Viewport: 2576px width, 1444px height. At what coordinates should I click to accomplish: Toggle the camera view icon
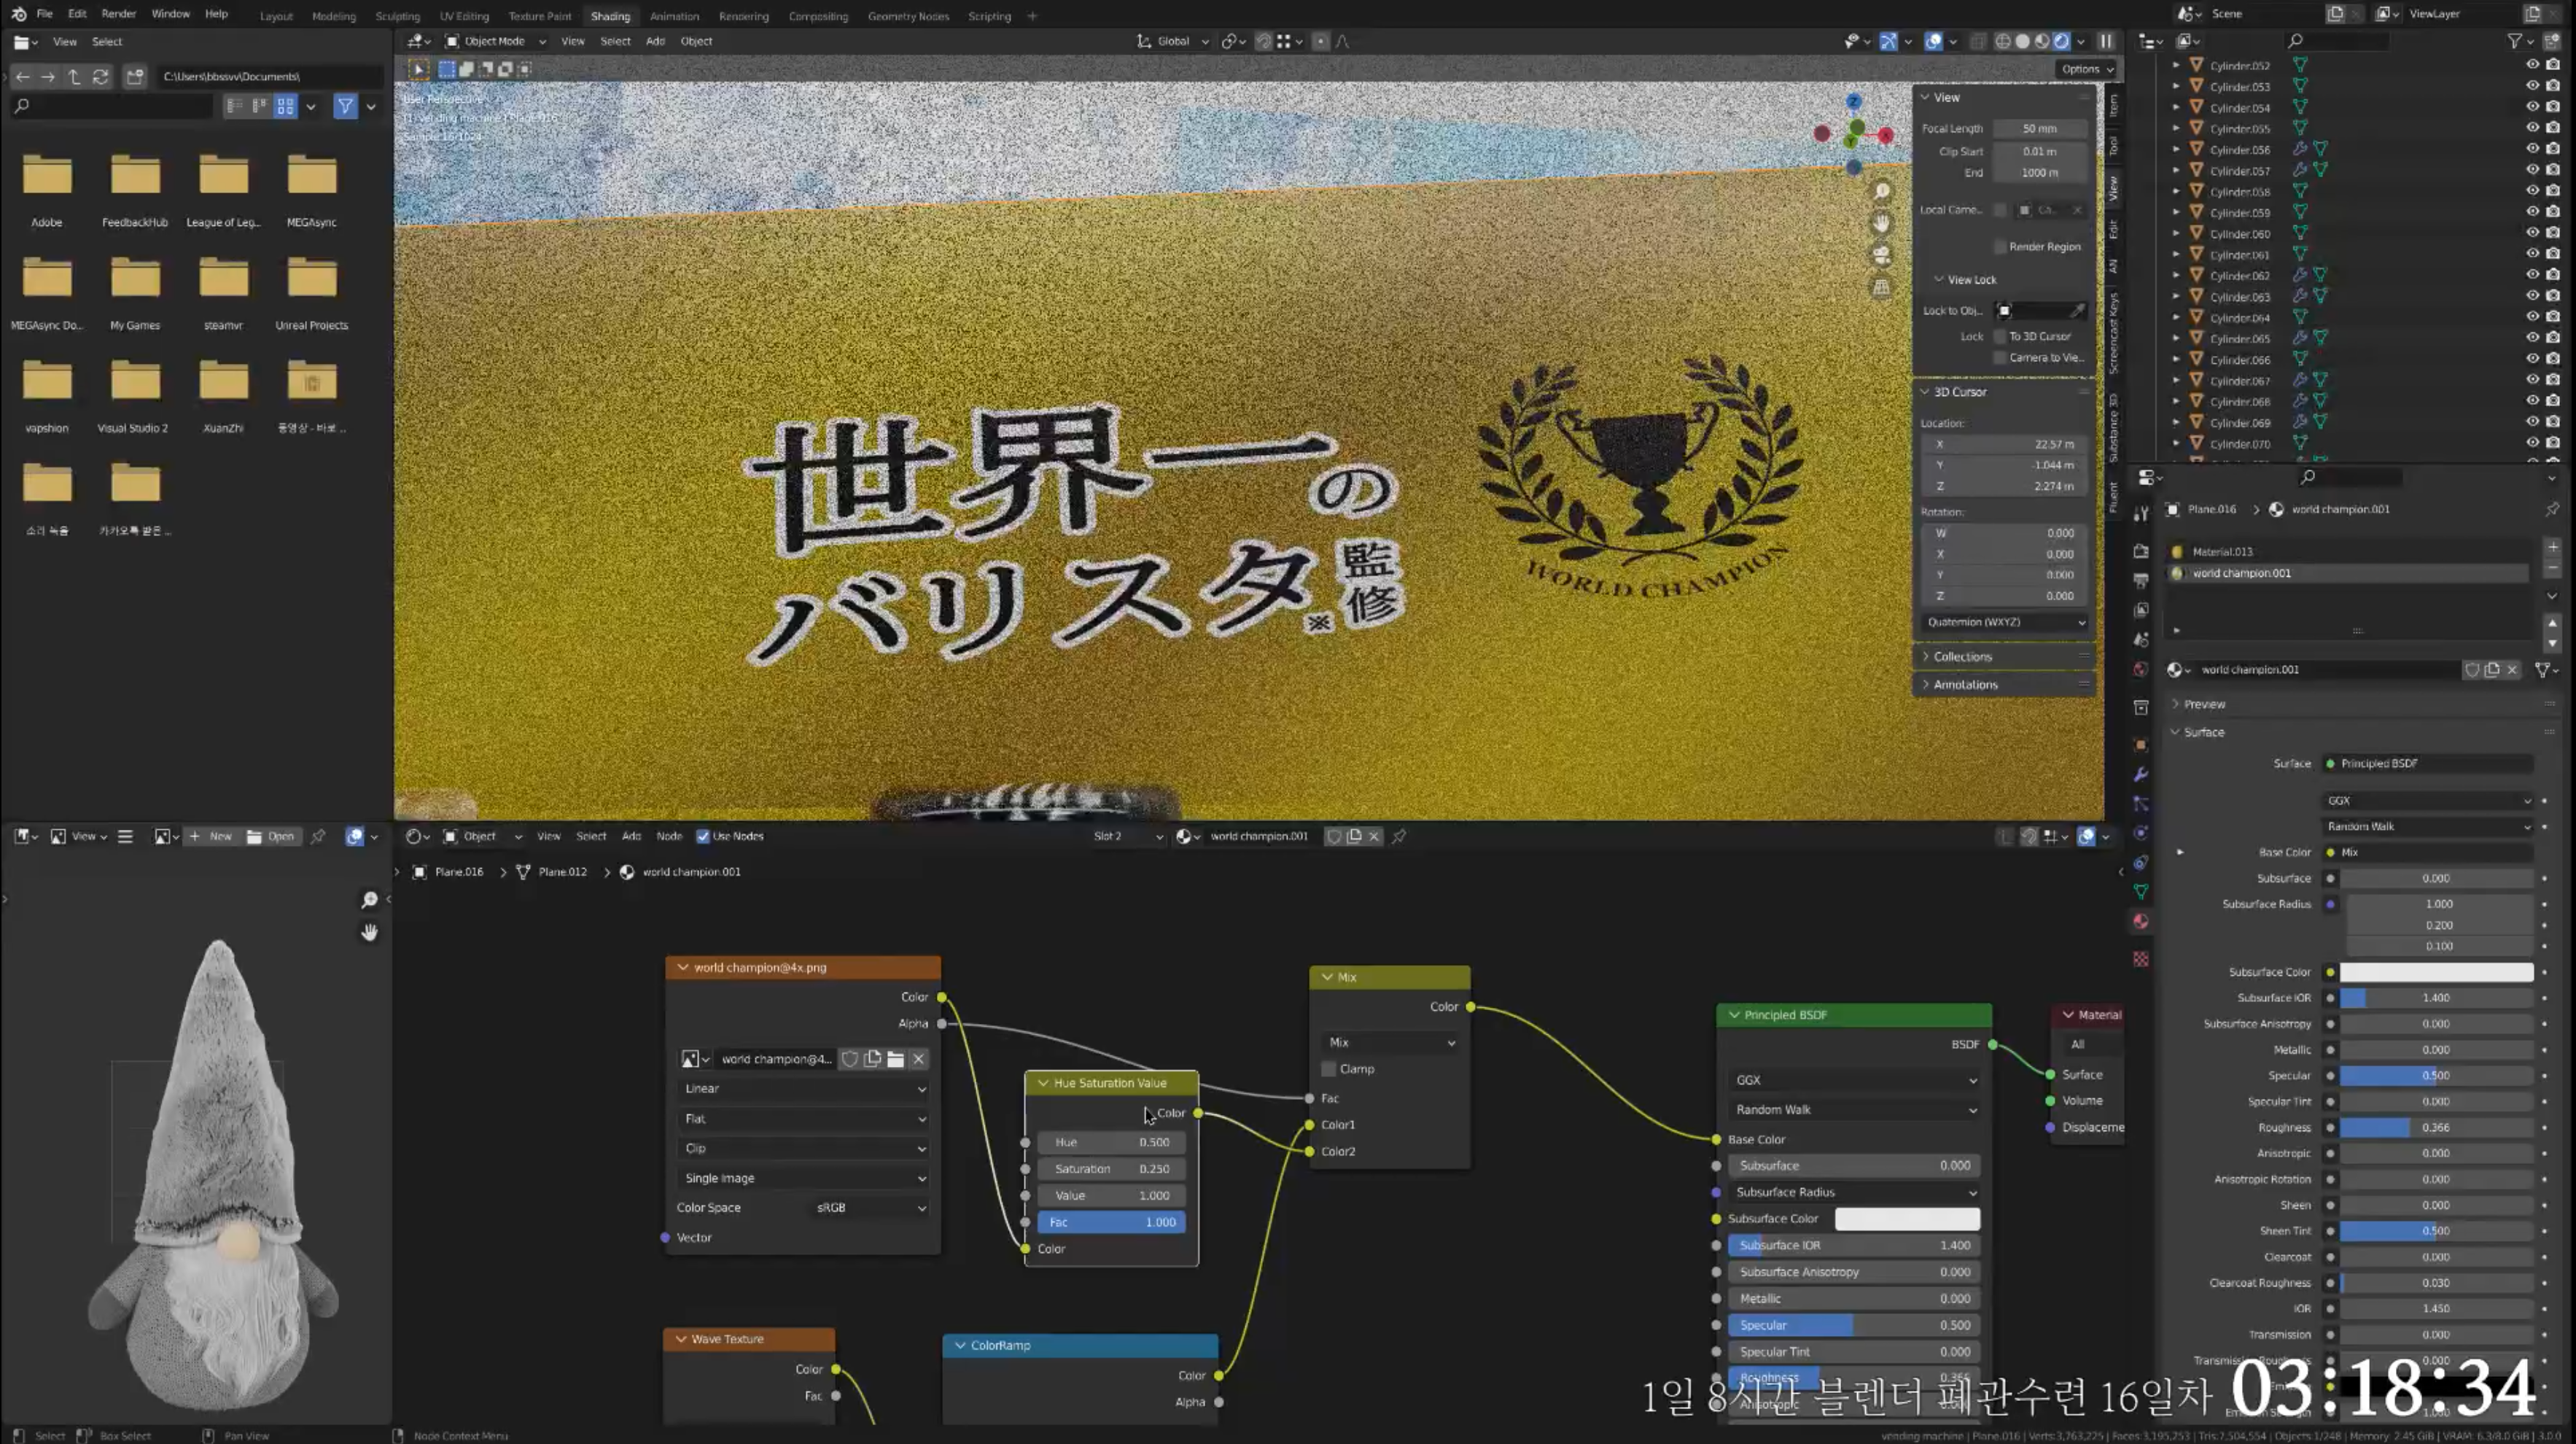pyautogui.click(x=1882, y=255)
